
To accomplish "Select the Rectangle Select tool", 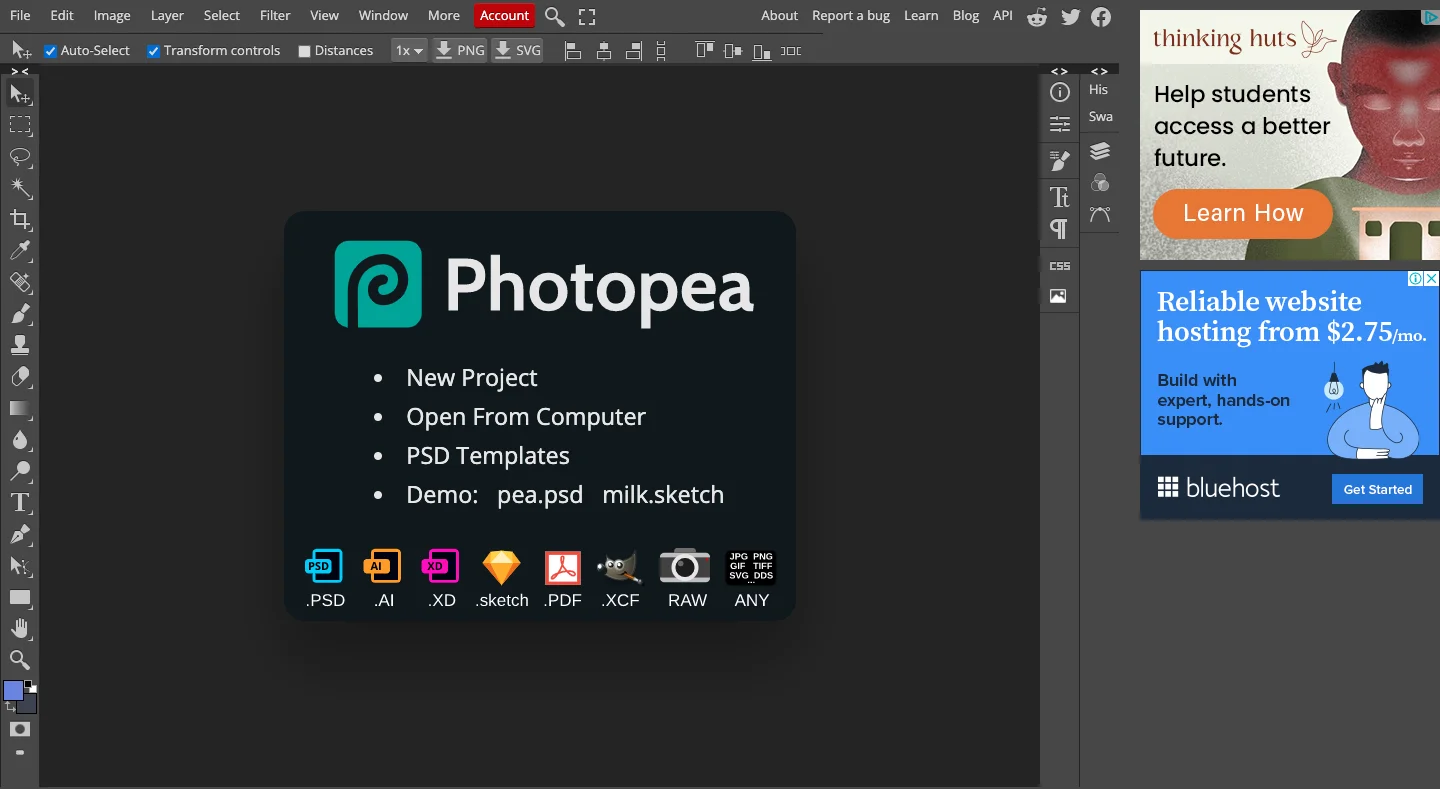I will 19,125.
